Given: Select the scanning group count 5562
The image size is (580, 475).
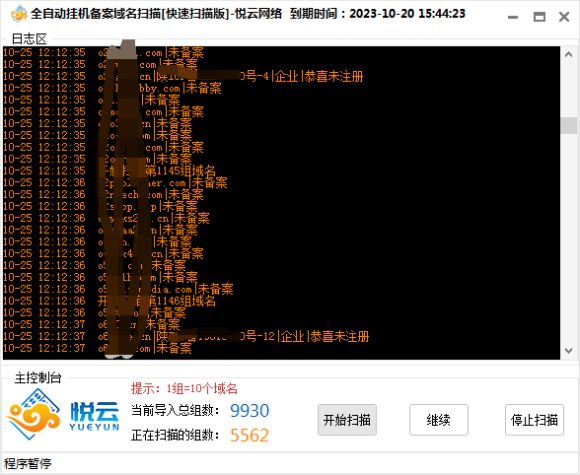Looking at the screenshot, I should click(249, 435).
